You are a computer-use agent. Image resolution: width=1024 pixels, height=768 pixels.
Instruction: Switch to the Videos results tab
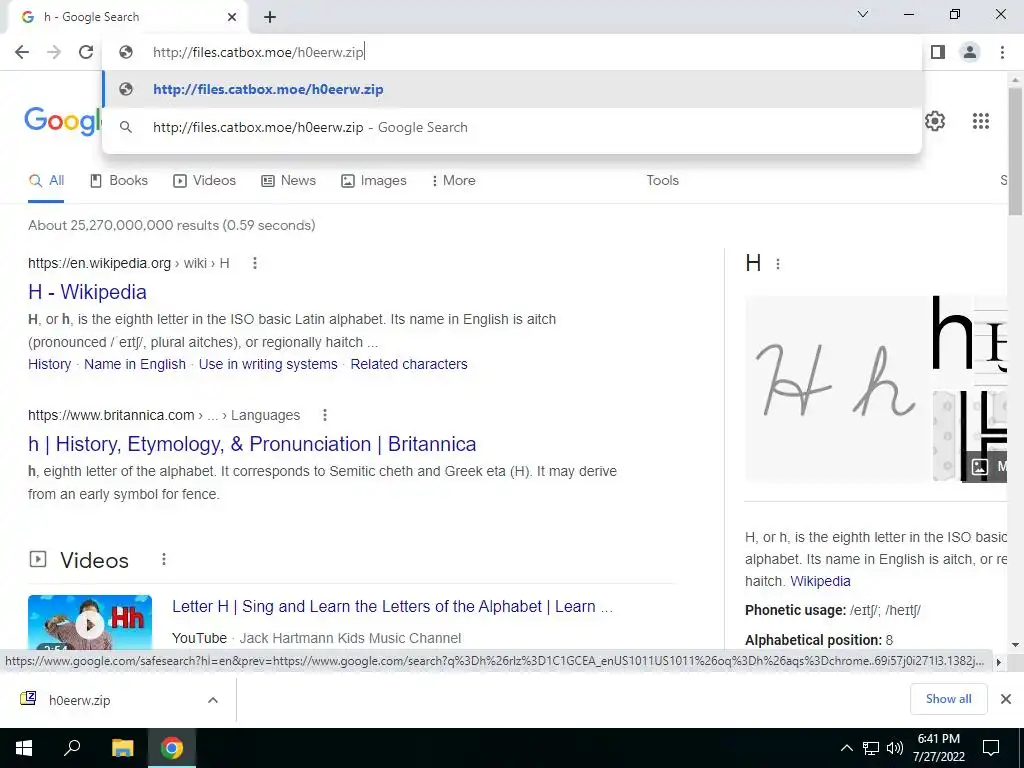pos(204,181)
